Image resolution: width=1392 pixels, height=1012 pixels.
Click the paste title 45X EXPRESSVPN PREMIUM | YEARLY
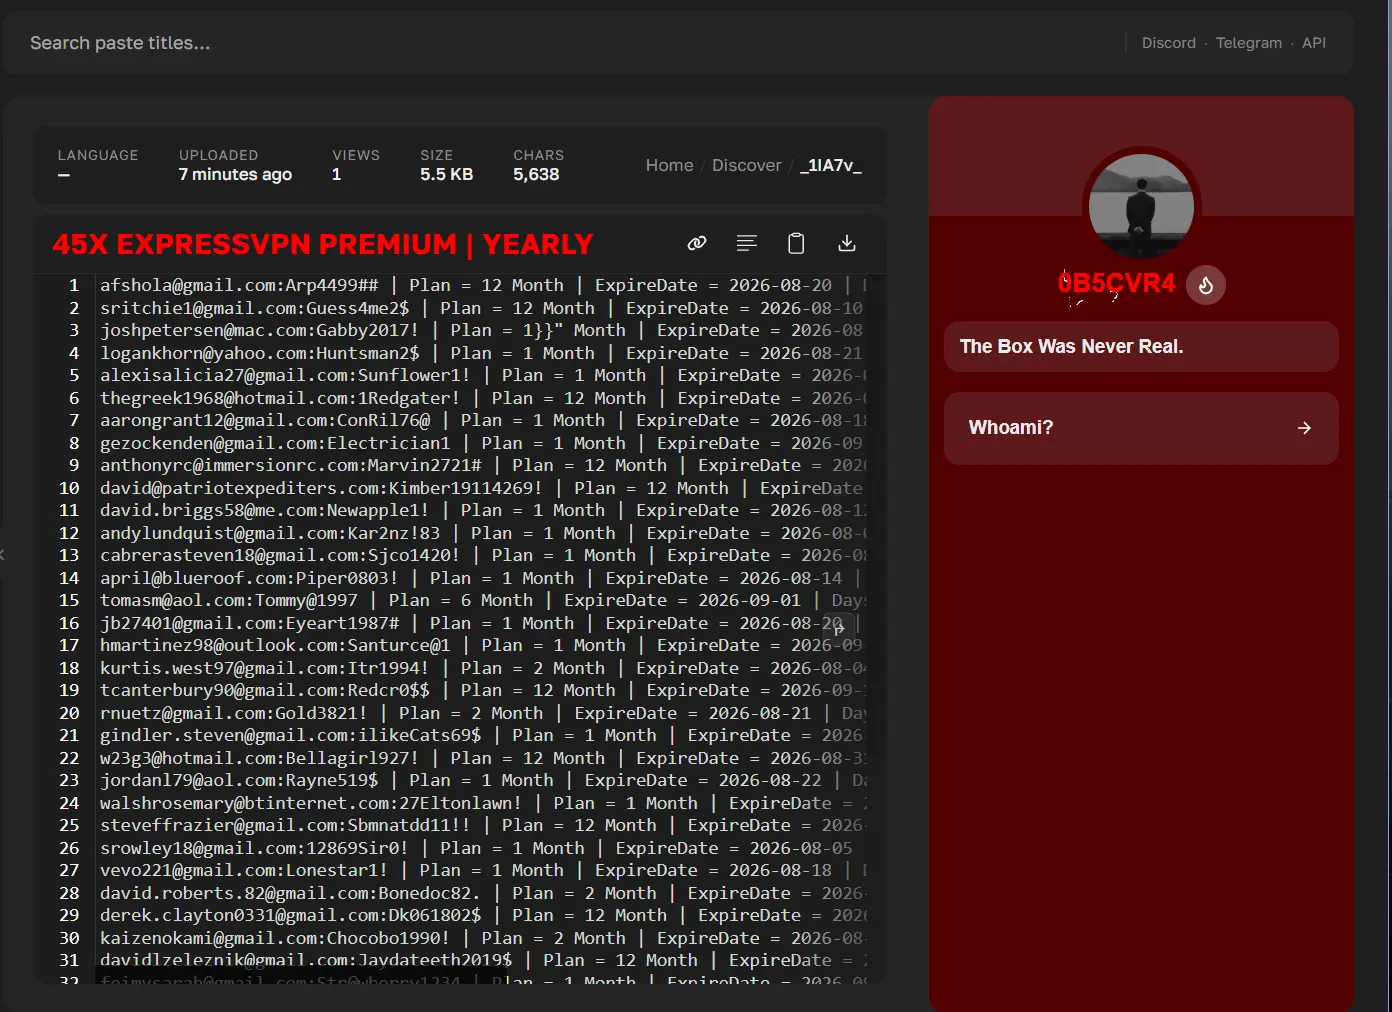click(323, 244)
